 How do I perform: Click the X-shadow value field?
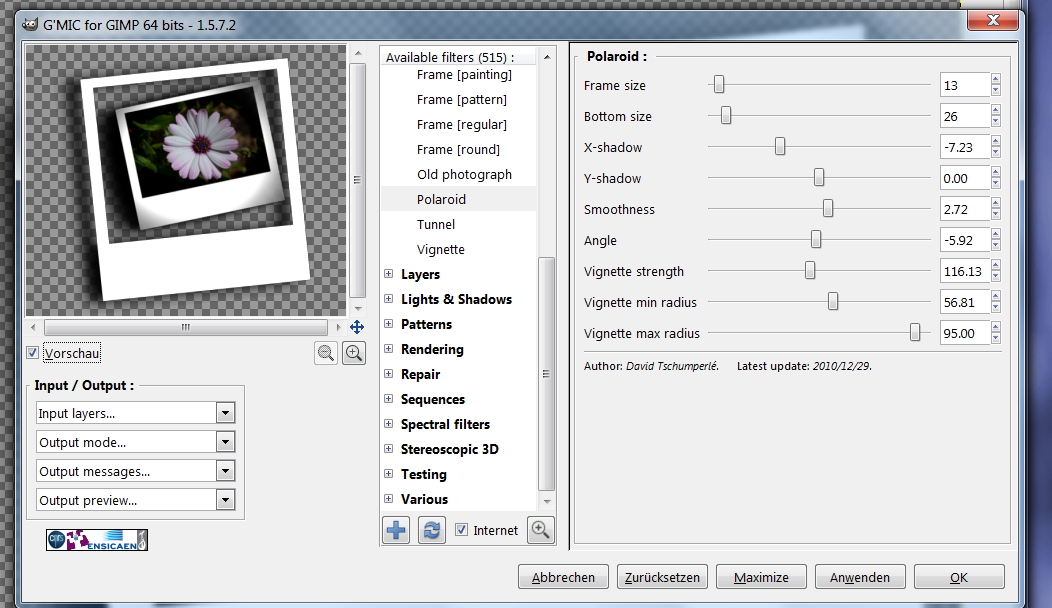tap(965, 147)
